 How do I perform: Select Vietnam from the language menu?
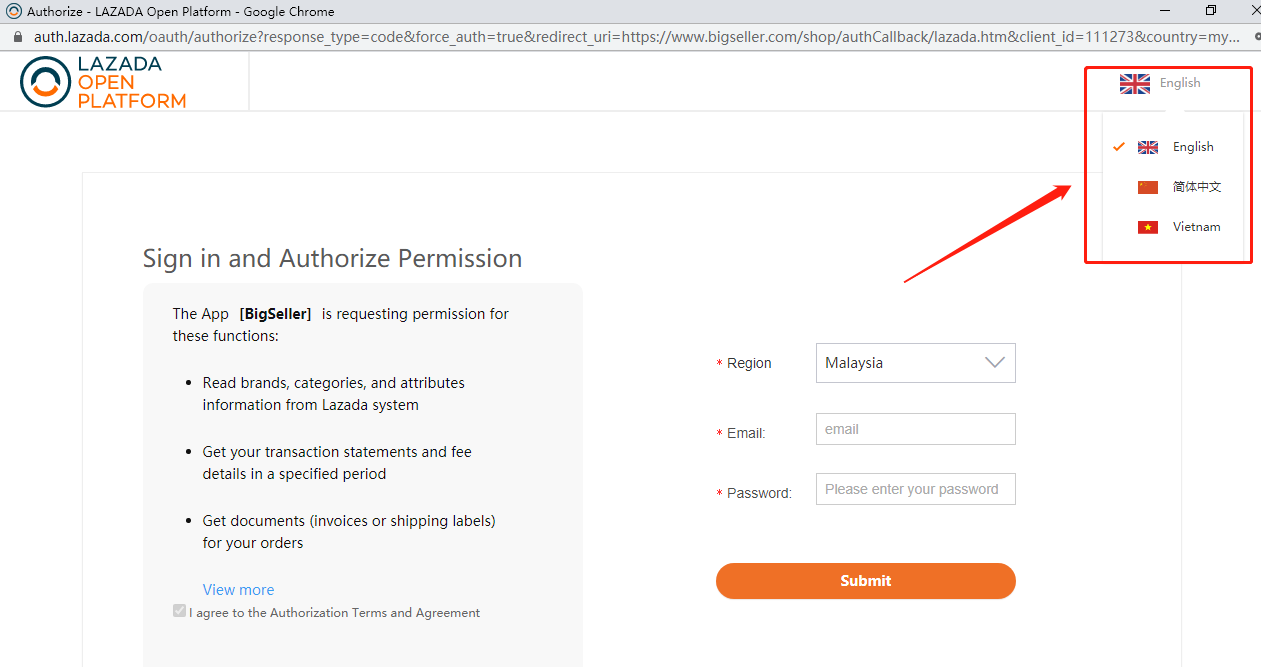click(x=1196, y=227)
